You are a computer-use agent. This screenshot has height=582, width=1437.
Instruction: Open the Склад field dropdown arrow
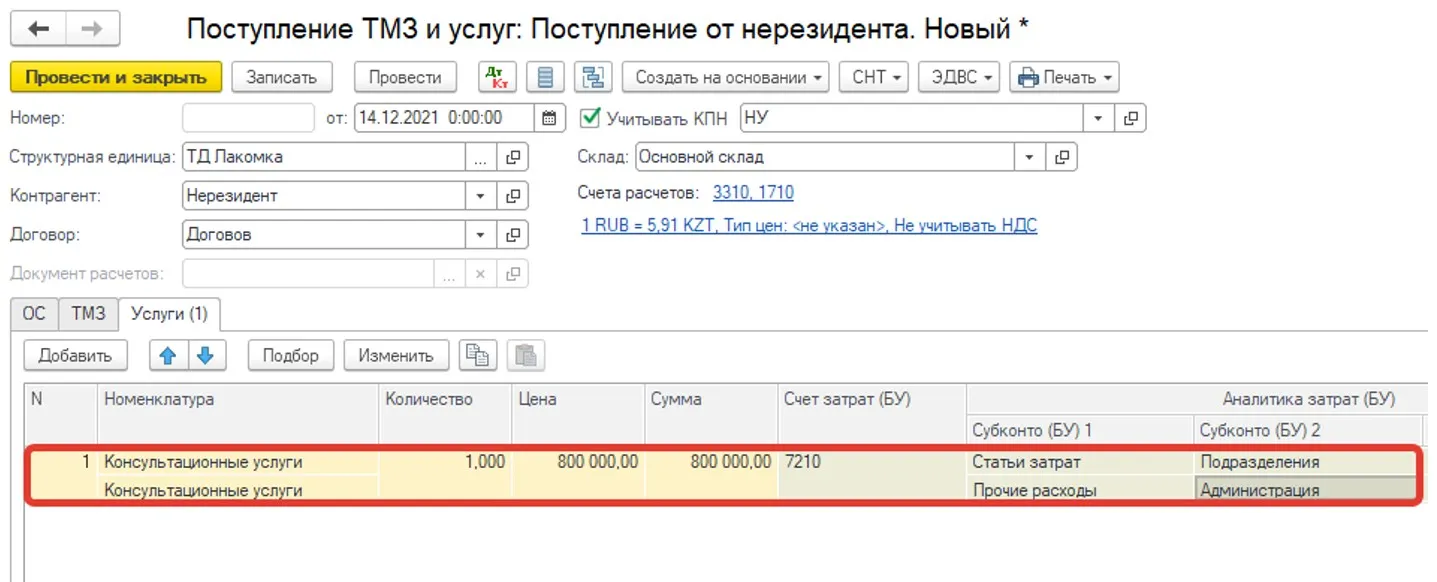pos(1030,157)
